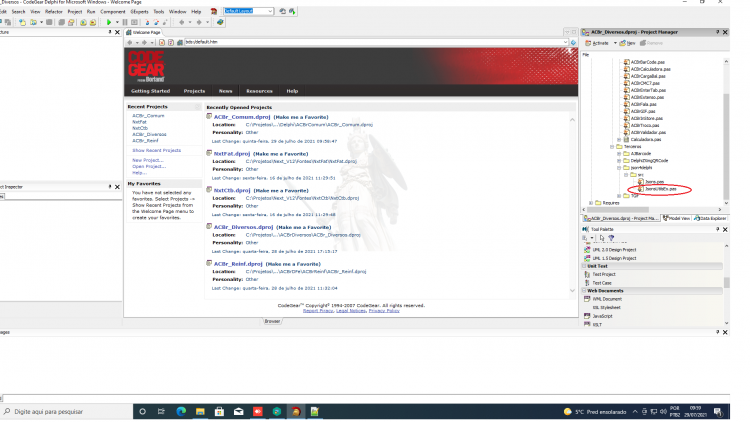The width and height of the screenshot is (750, 422).
Task: Select the JsonsUtilsEx.pas file in tree
Action: point(660,189)
